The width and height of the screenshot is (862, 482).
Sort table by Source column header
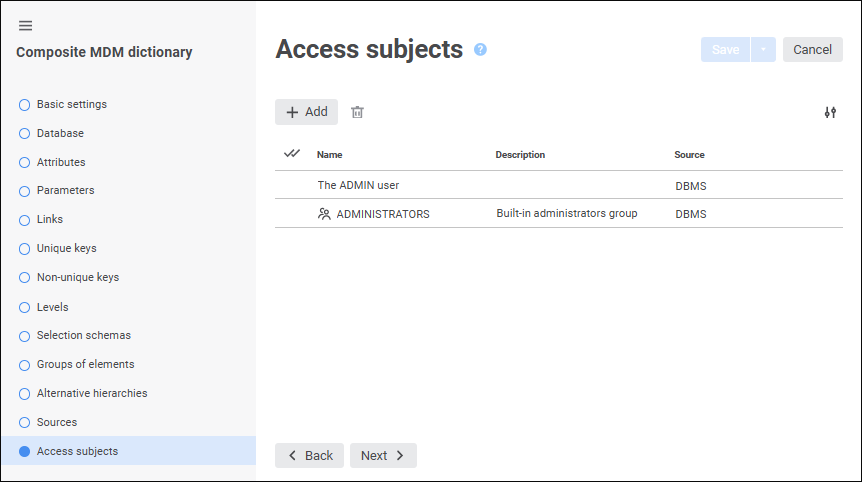tap(689, 155)
